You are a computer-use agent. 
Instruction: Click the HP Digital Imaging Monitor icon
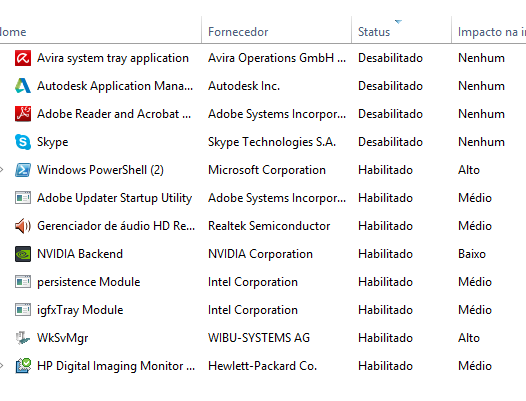coord(23,366)
